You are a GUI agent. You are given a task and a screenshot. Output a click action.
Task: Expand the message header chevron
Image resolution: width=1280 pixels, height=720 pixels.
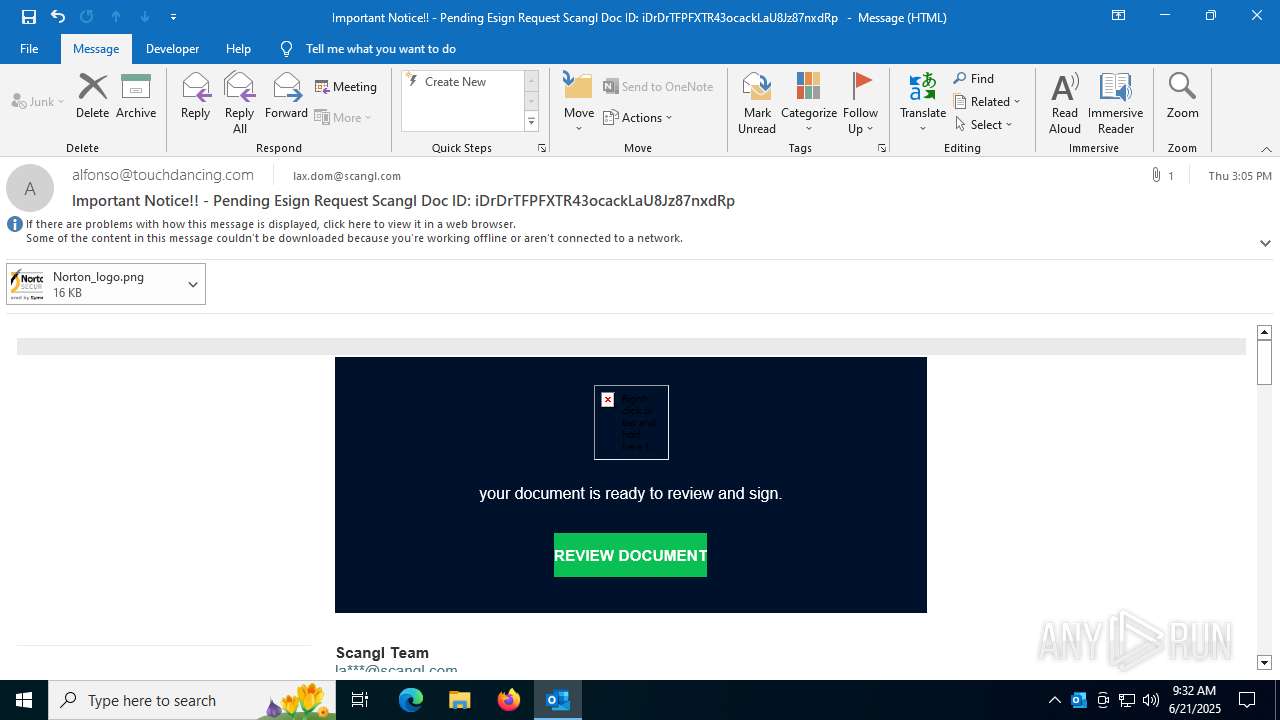[1265, 243]
